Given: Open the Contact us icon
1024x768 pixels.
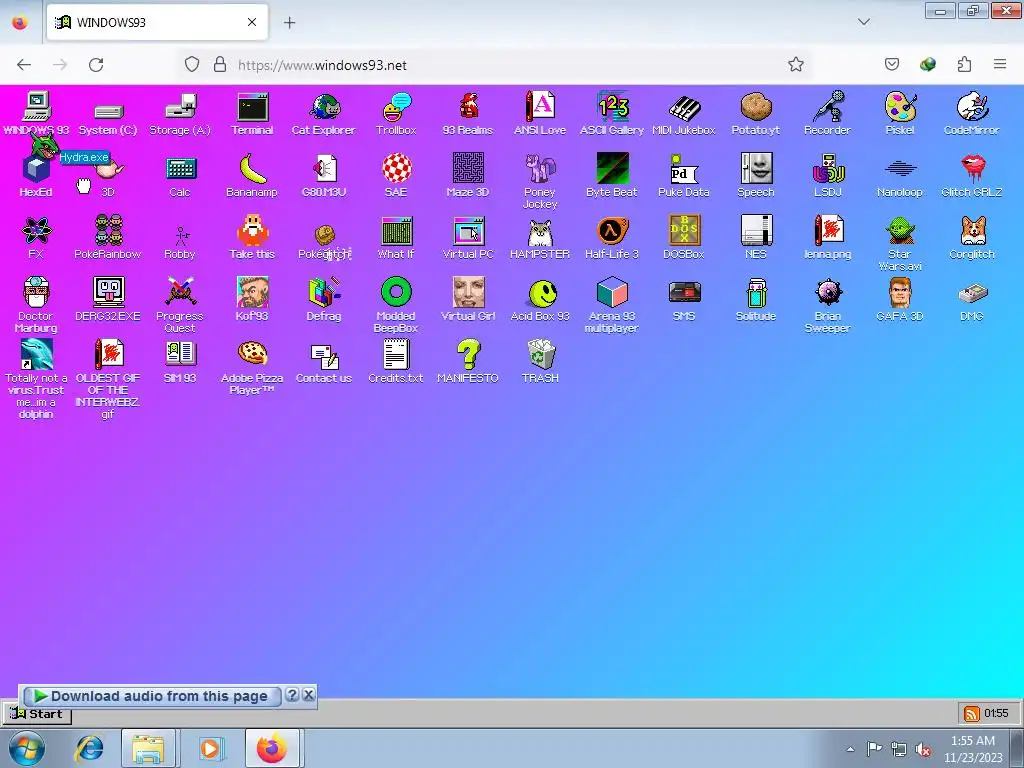Looking at the screenshot, I should click(x=324, y=355).
